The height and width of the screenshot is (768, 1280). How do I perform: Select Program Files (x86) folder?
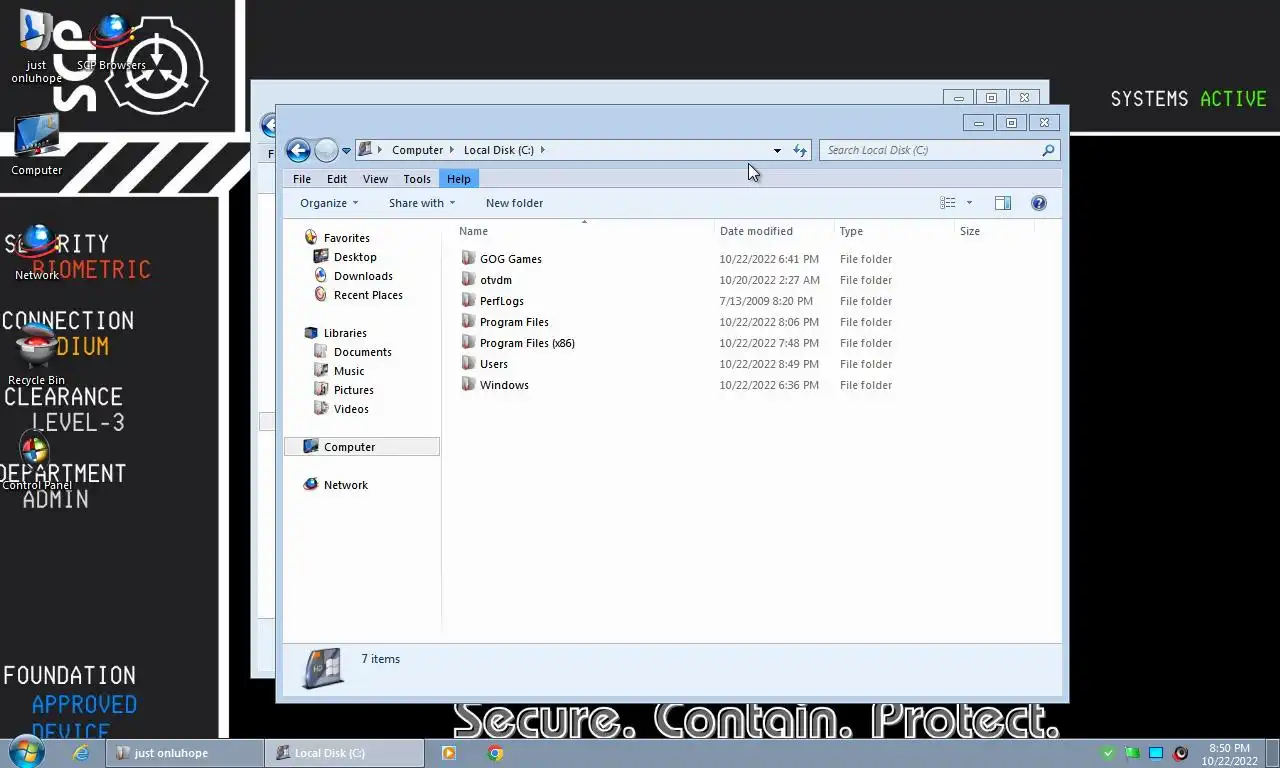(527, 343)
